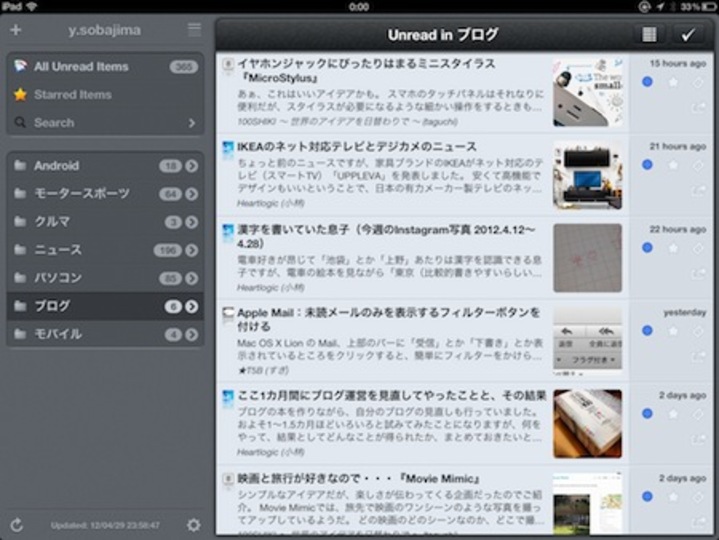Expand the パソコン folder arrow
The image size is (719, 540).
(192, 278)
